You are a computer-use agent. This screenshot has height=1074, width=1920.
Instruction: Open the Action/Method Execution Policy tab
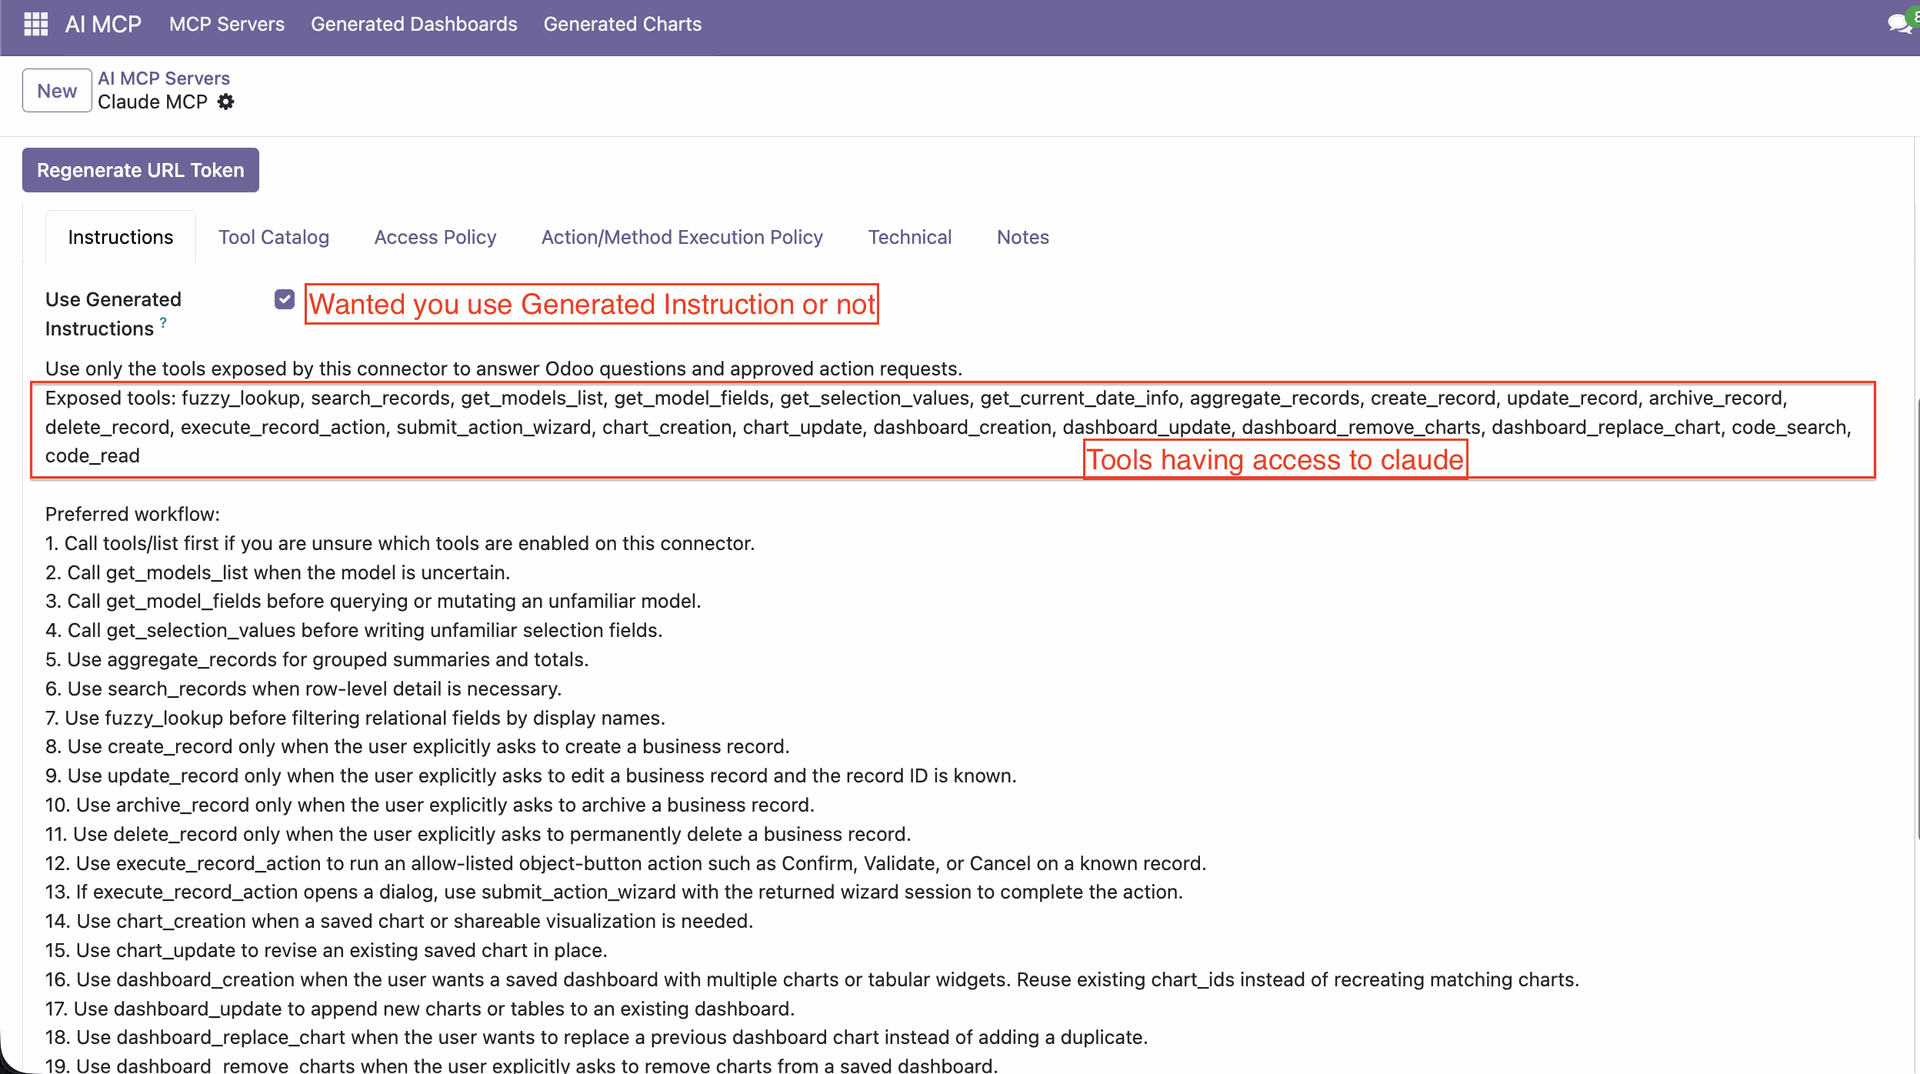pyautogui.click(x=682, y=237)
